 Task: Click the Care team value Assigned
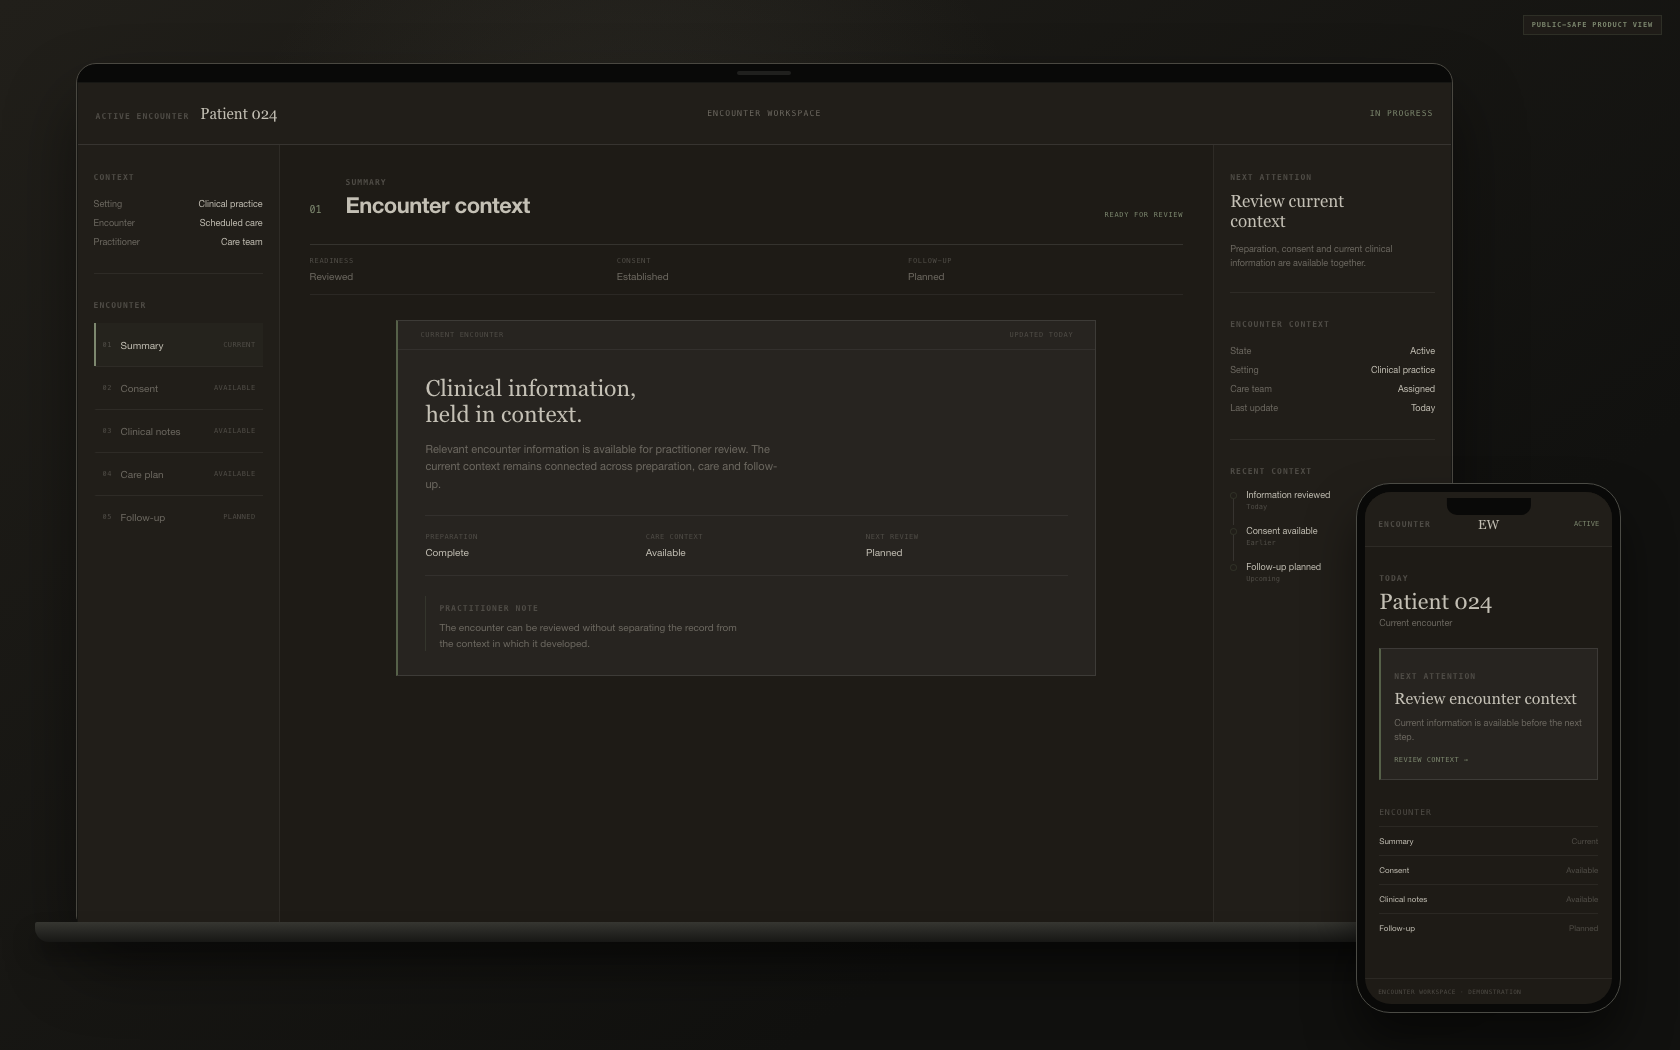[x=1416, y=389]
